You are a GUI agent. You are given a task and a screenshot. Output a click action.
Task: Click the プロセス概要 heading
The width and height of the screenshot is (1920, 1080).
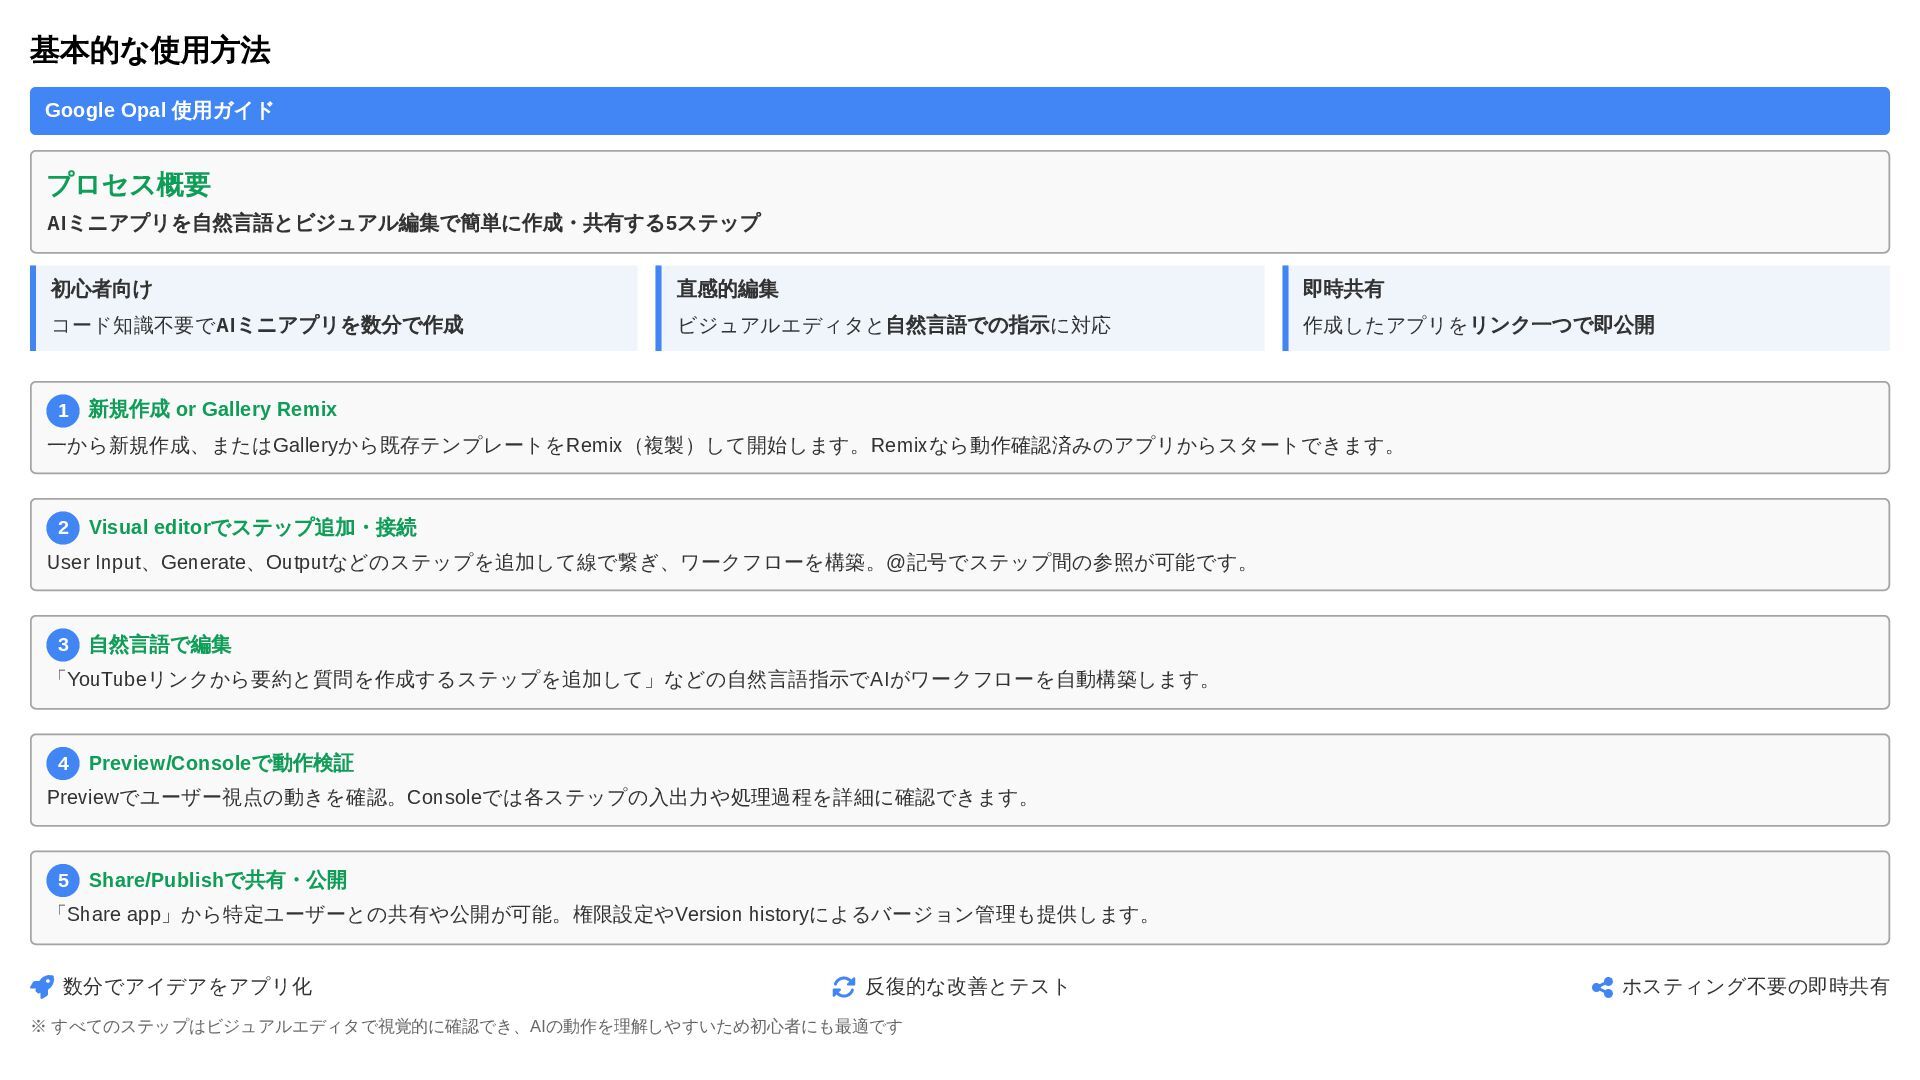coord(128,185)
